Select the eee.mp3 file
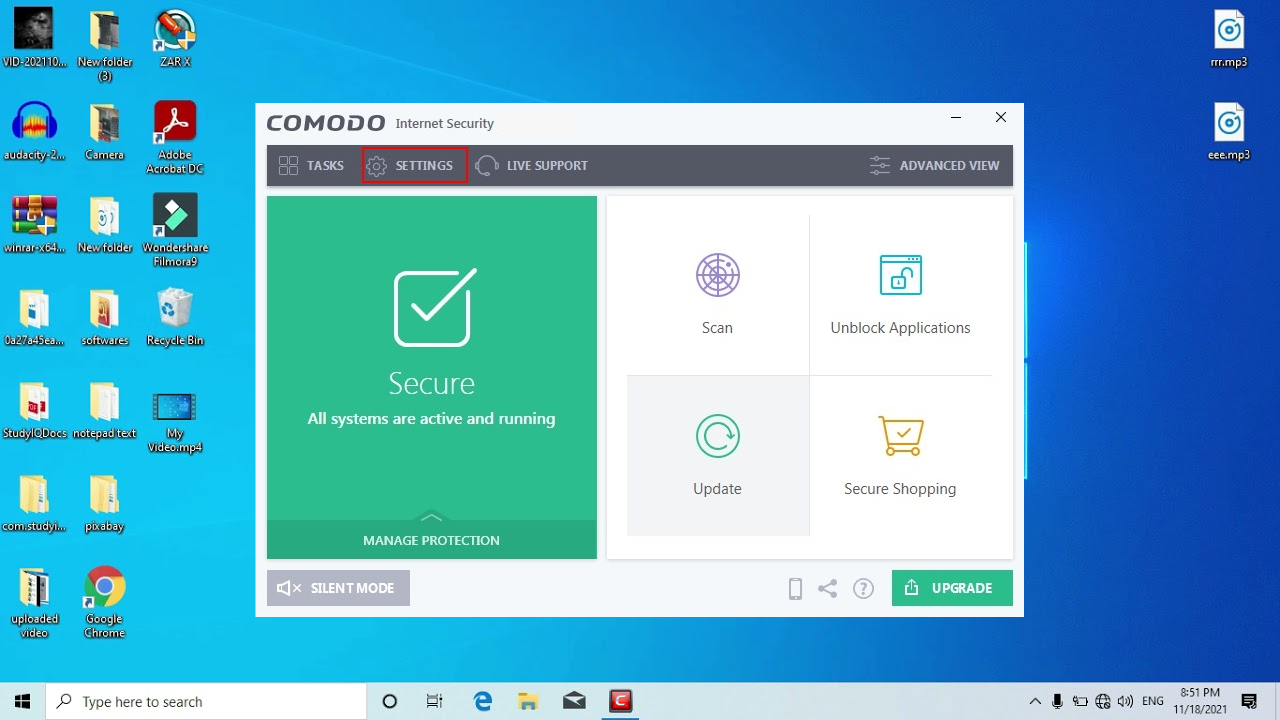 1229,132
